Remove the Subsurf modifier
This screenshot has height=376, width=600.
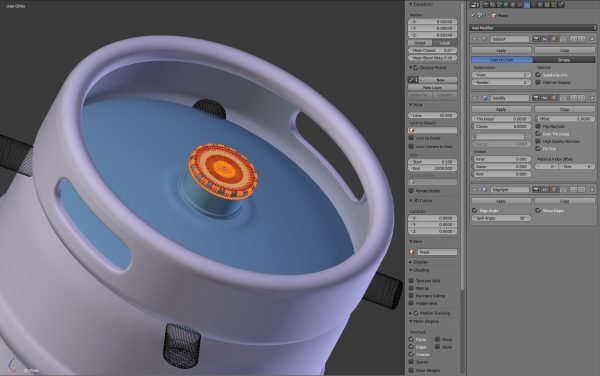(592, 39)
